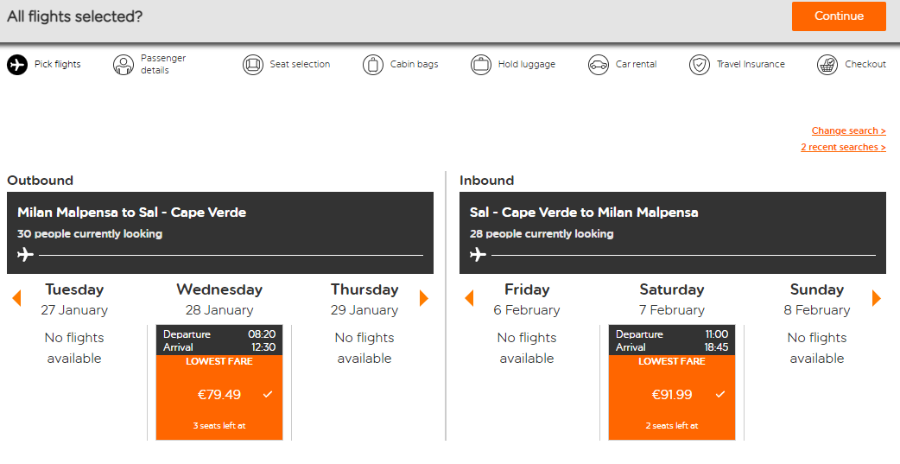Select the Seat selection step icon
This screenshot has width=900, height=464.
point(253,64)
